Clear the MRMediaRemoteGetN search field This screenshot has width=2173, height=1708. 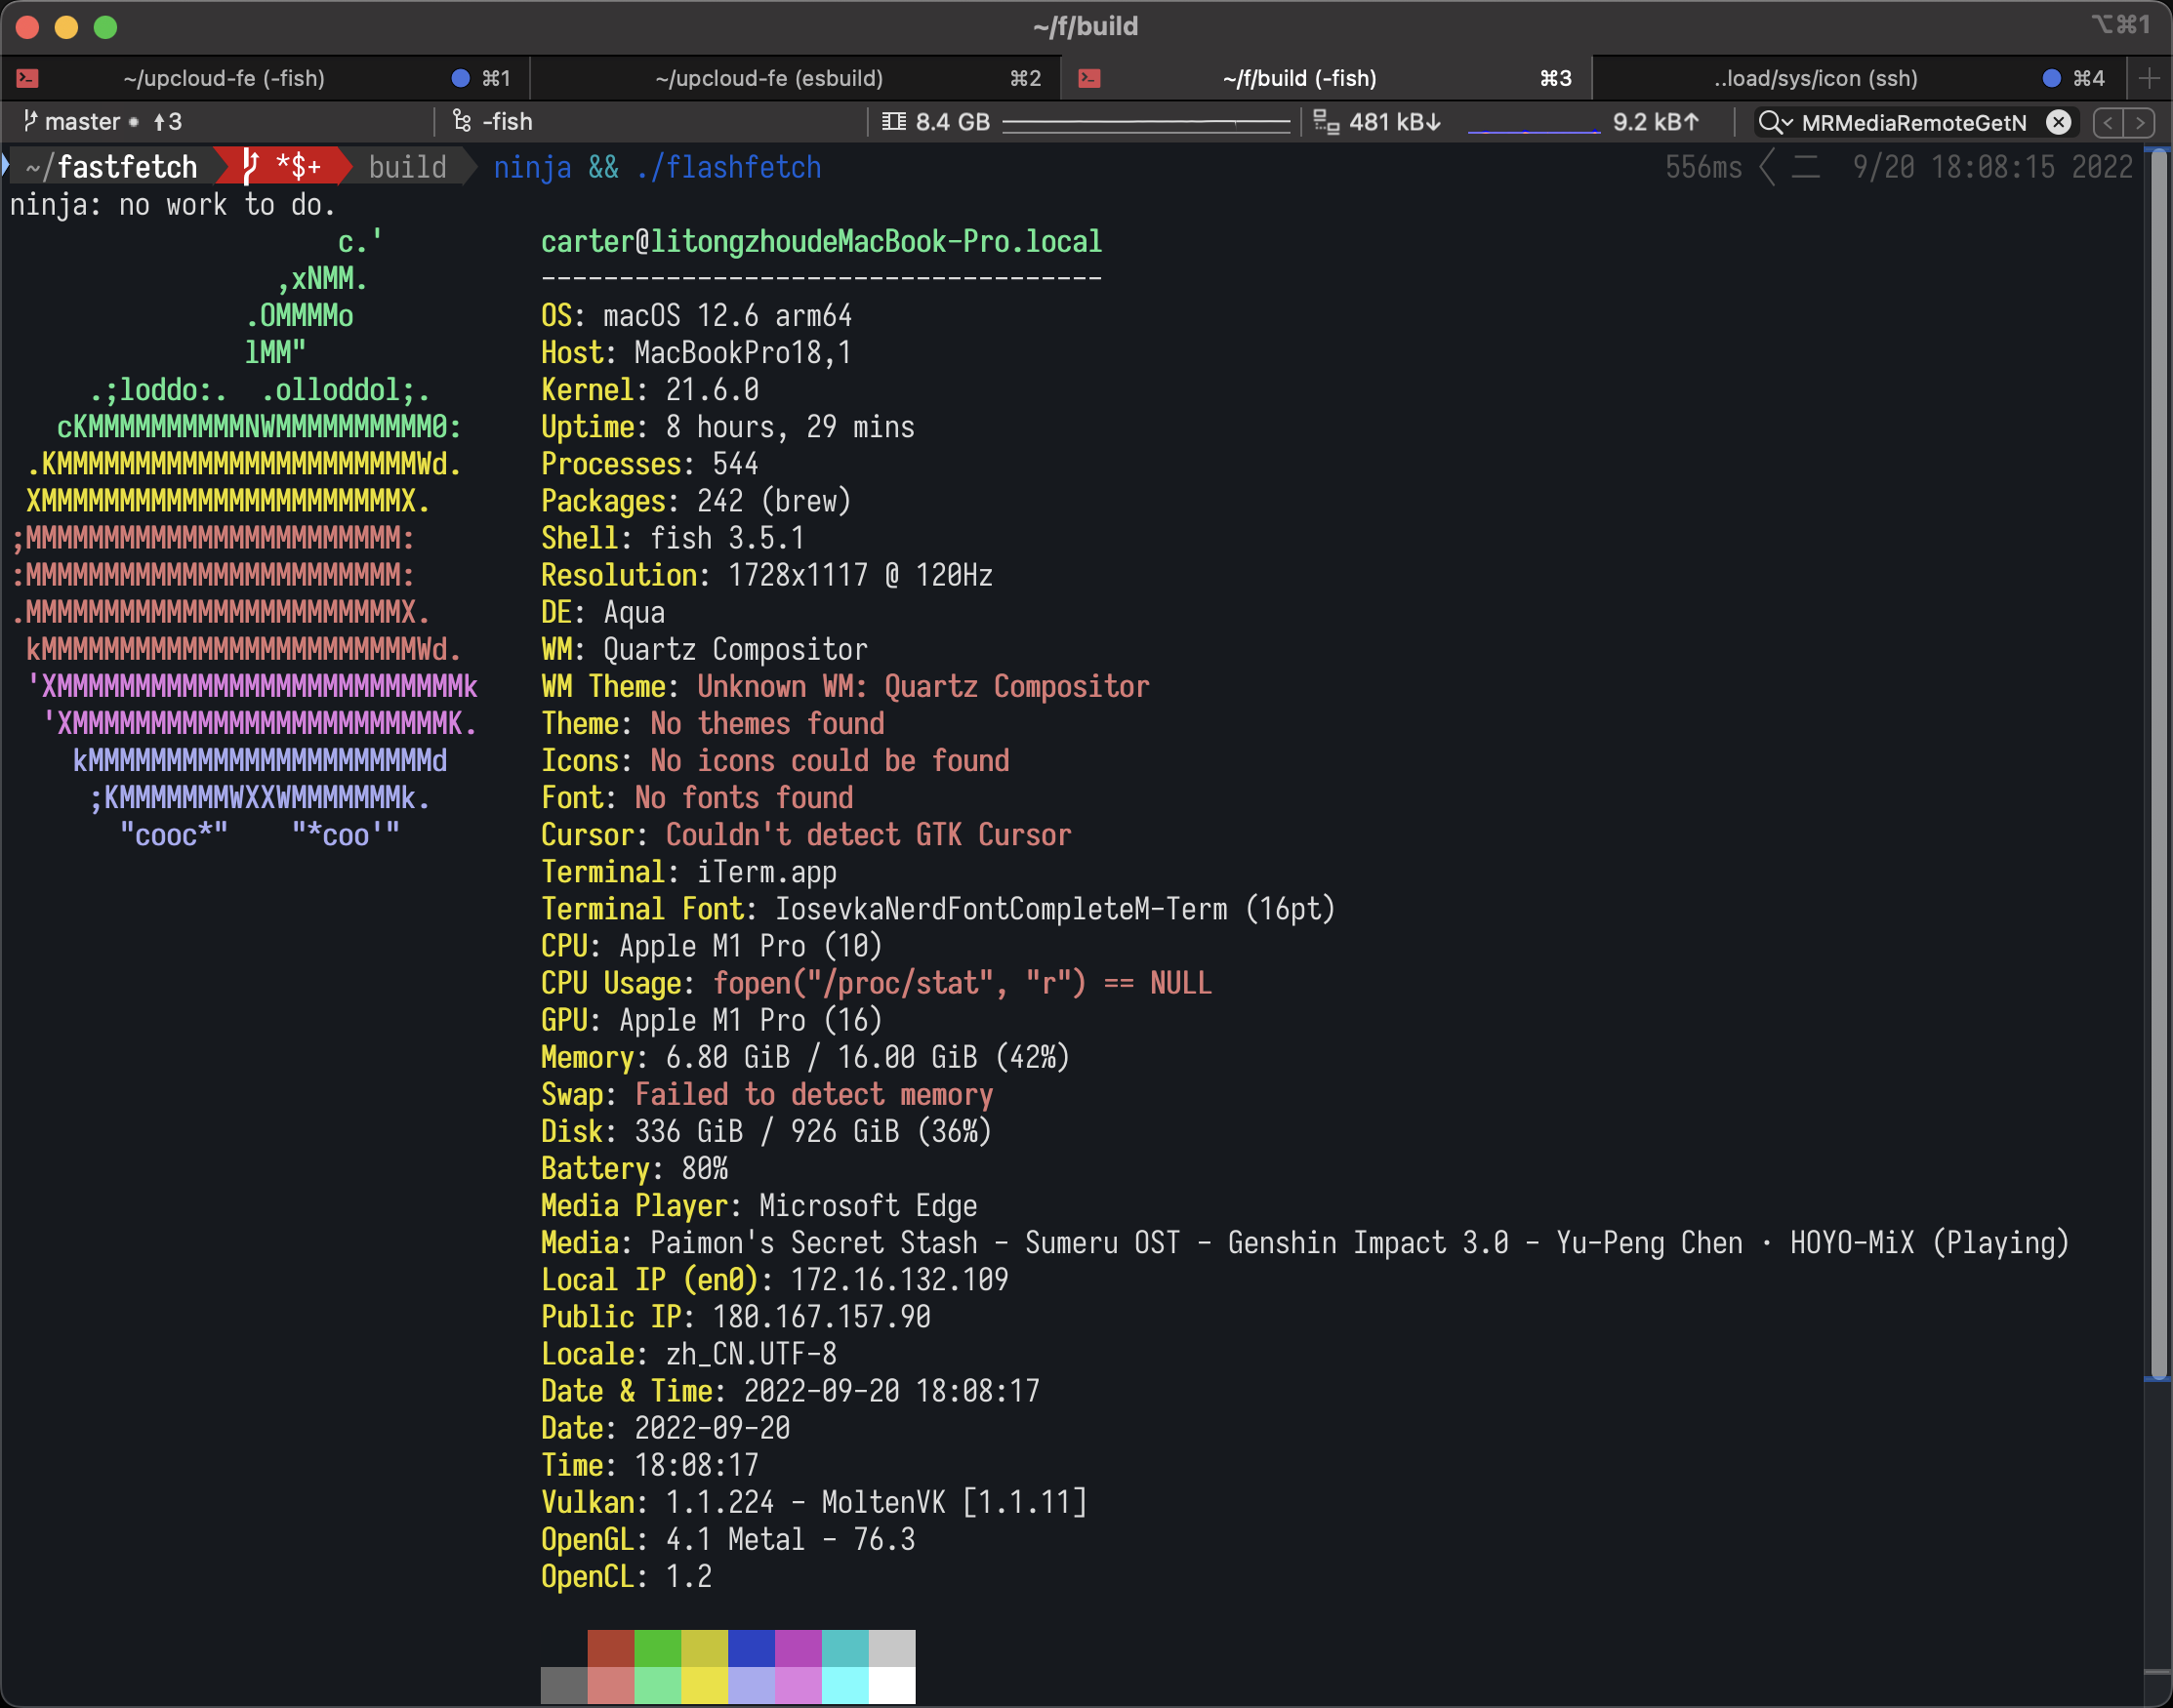tap(2058, 122)
